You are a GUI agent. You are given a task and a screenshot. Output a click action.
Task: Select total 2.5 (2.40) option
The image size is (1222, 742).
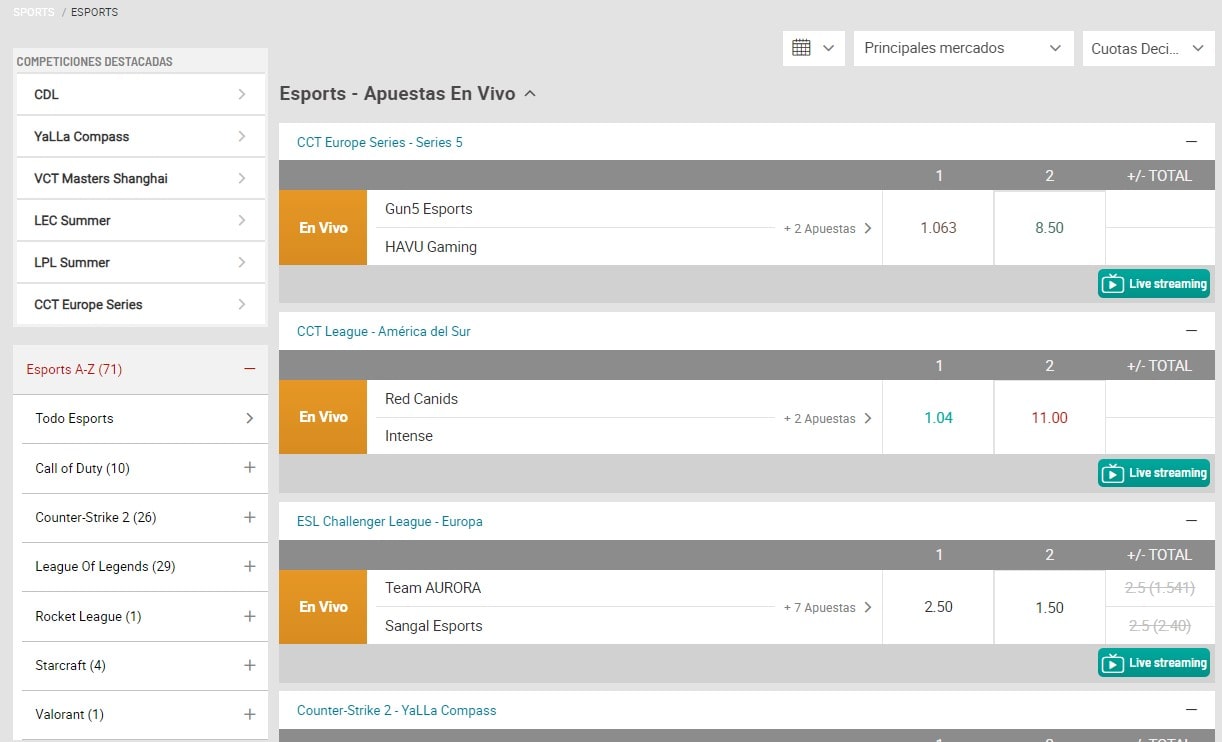(x=1160, y=625)
